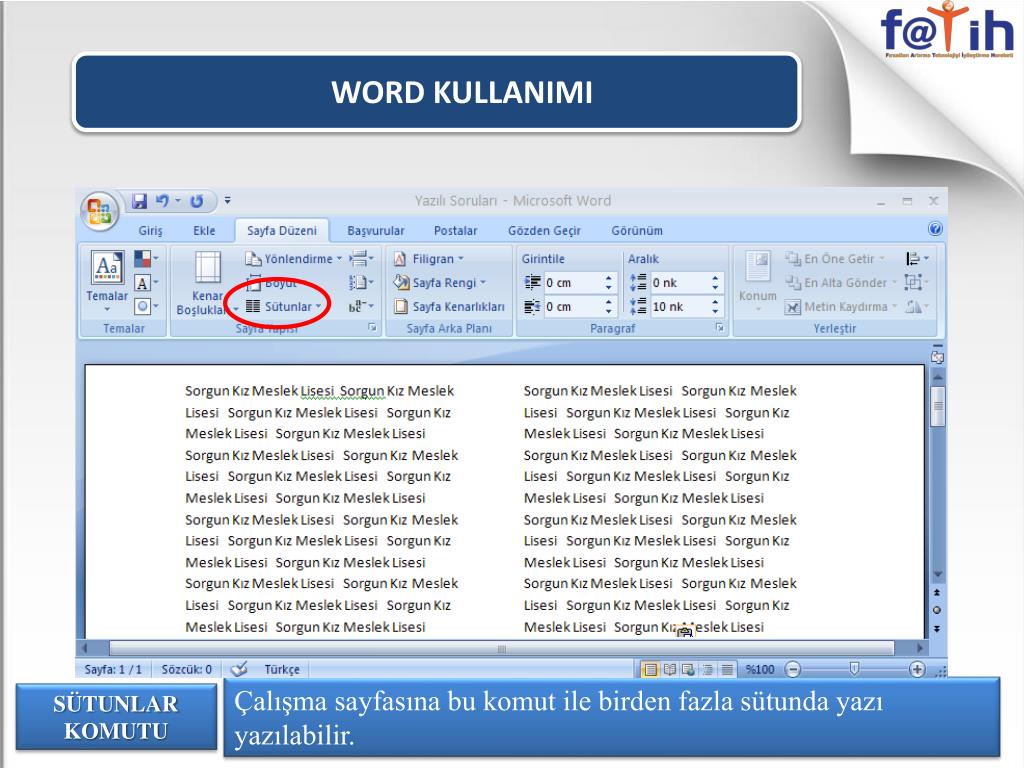Open the Temalar themes gallery button
The width and height of the screenshot is (1024, 768).
click(107, 281)
